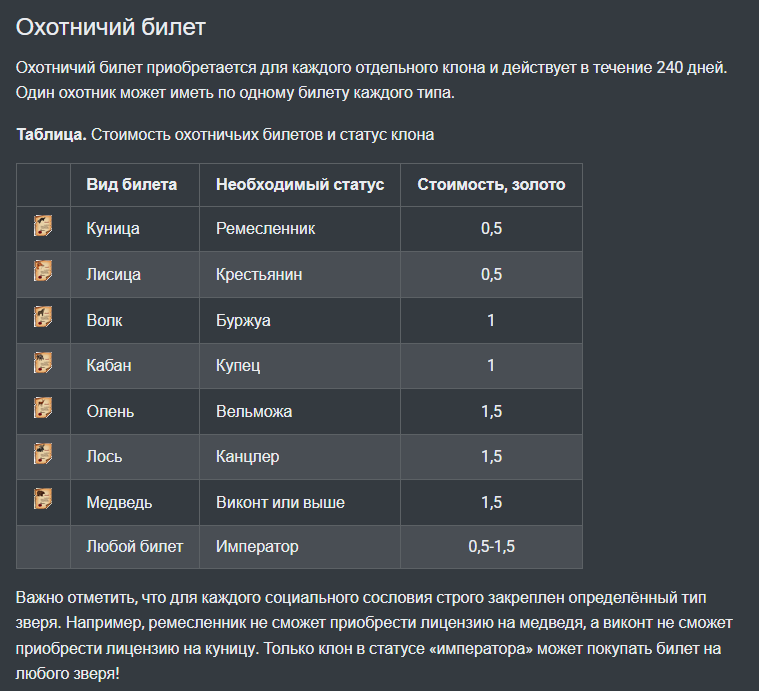Click the Кабан hunting ticket icon
The image size is (759, 691).
point(43,363)
